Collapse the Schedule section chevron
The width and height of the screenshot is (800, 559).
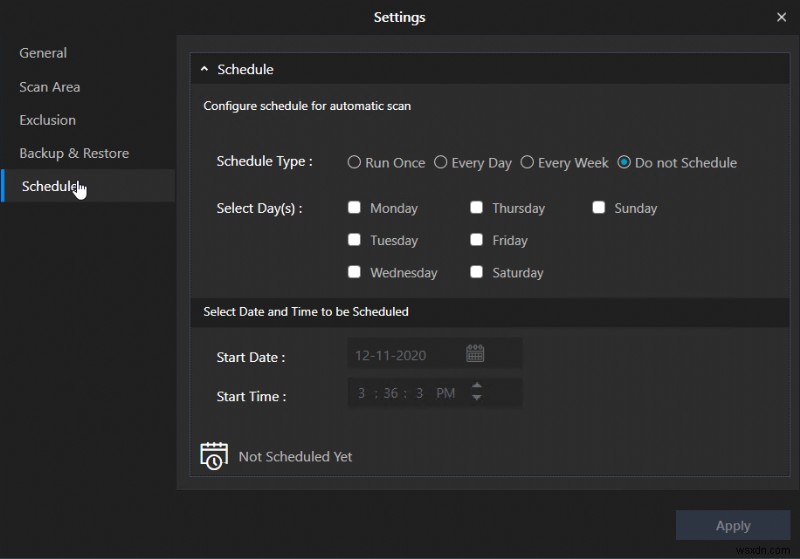click(x=204, y=69)
